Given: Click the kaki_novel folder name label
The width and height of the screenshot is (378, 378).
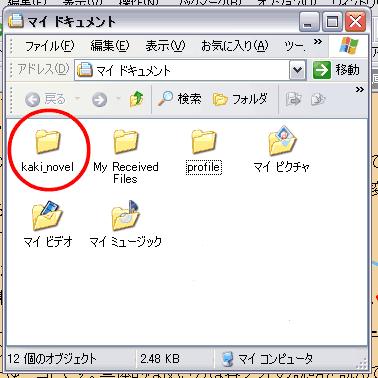Looking at the screenshot, I should coord(47,166).
